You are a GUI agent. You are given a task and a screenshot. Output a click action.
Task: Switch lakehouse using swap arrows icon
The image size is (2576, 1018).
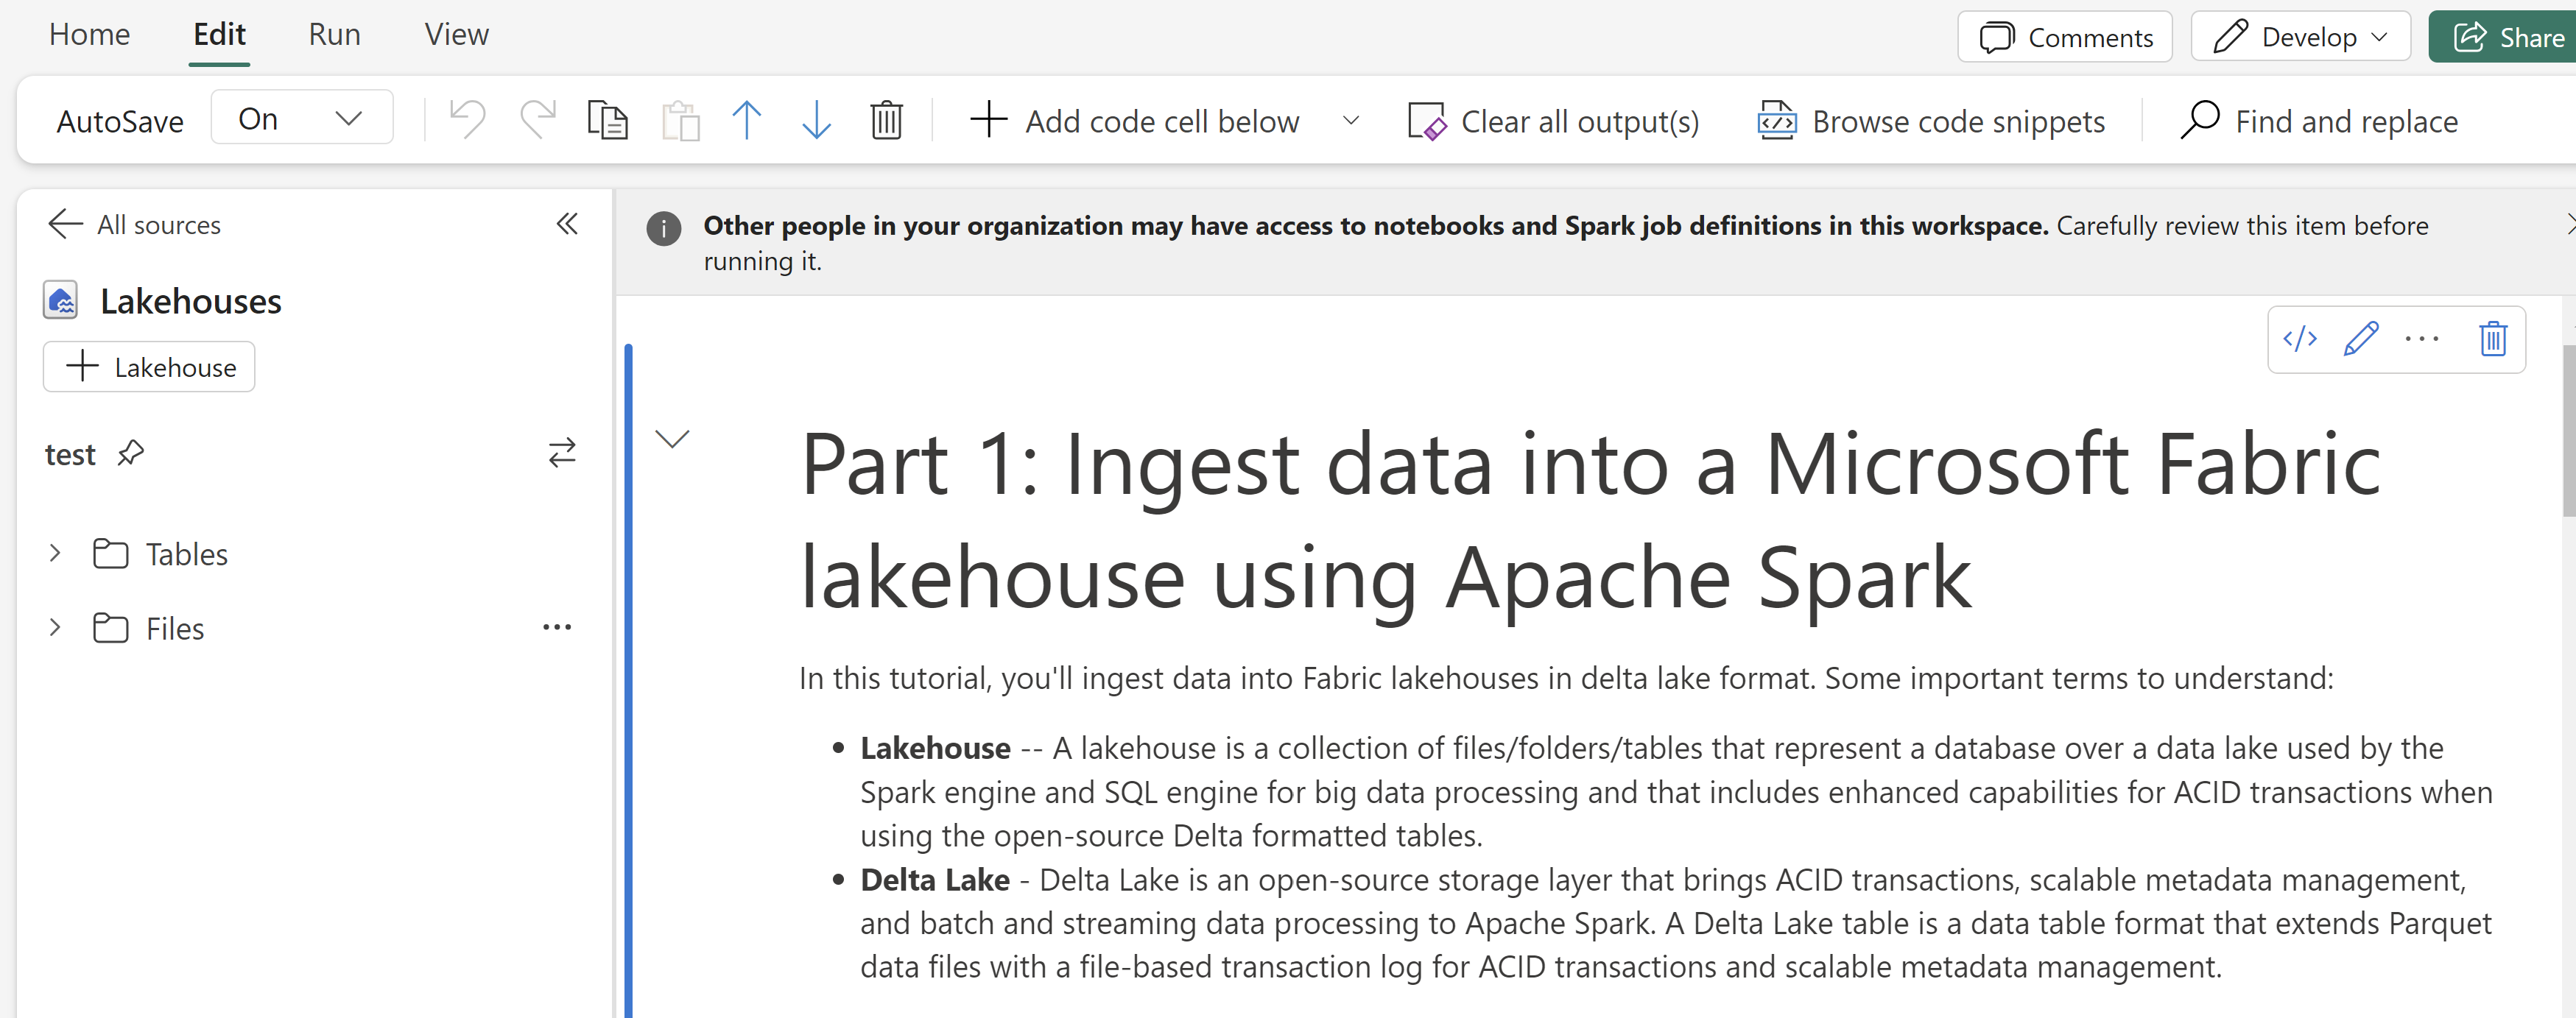tap(562, 453)
